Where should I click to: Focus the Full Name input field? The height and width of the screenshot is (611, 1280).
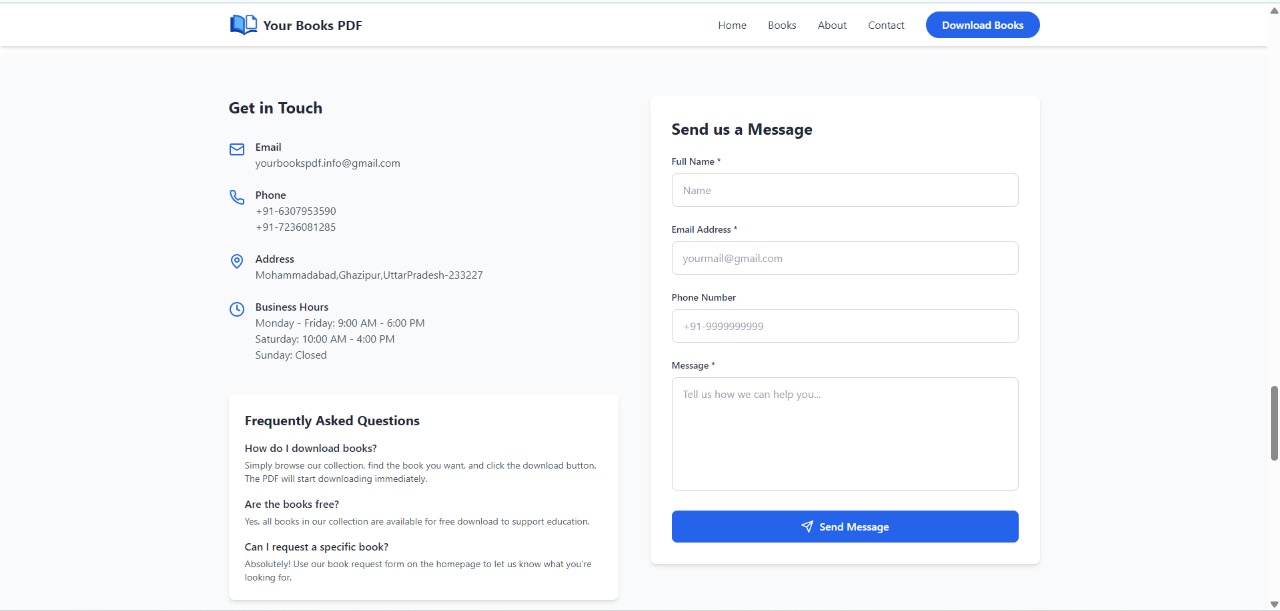tap(845, 190)
